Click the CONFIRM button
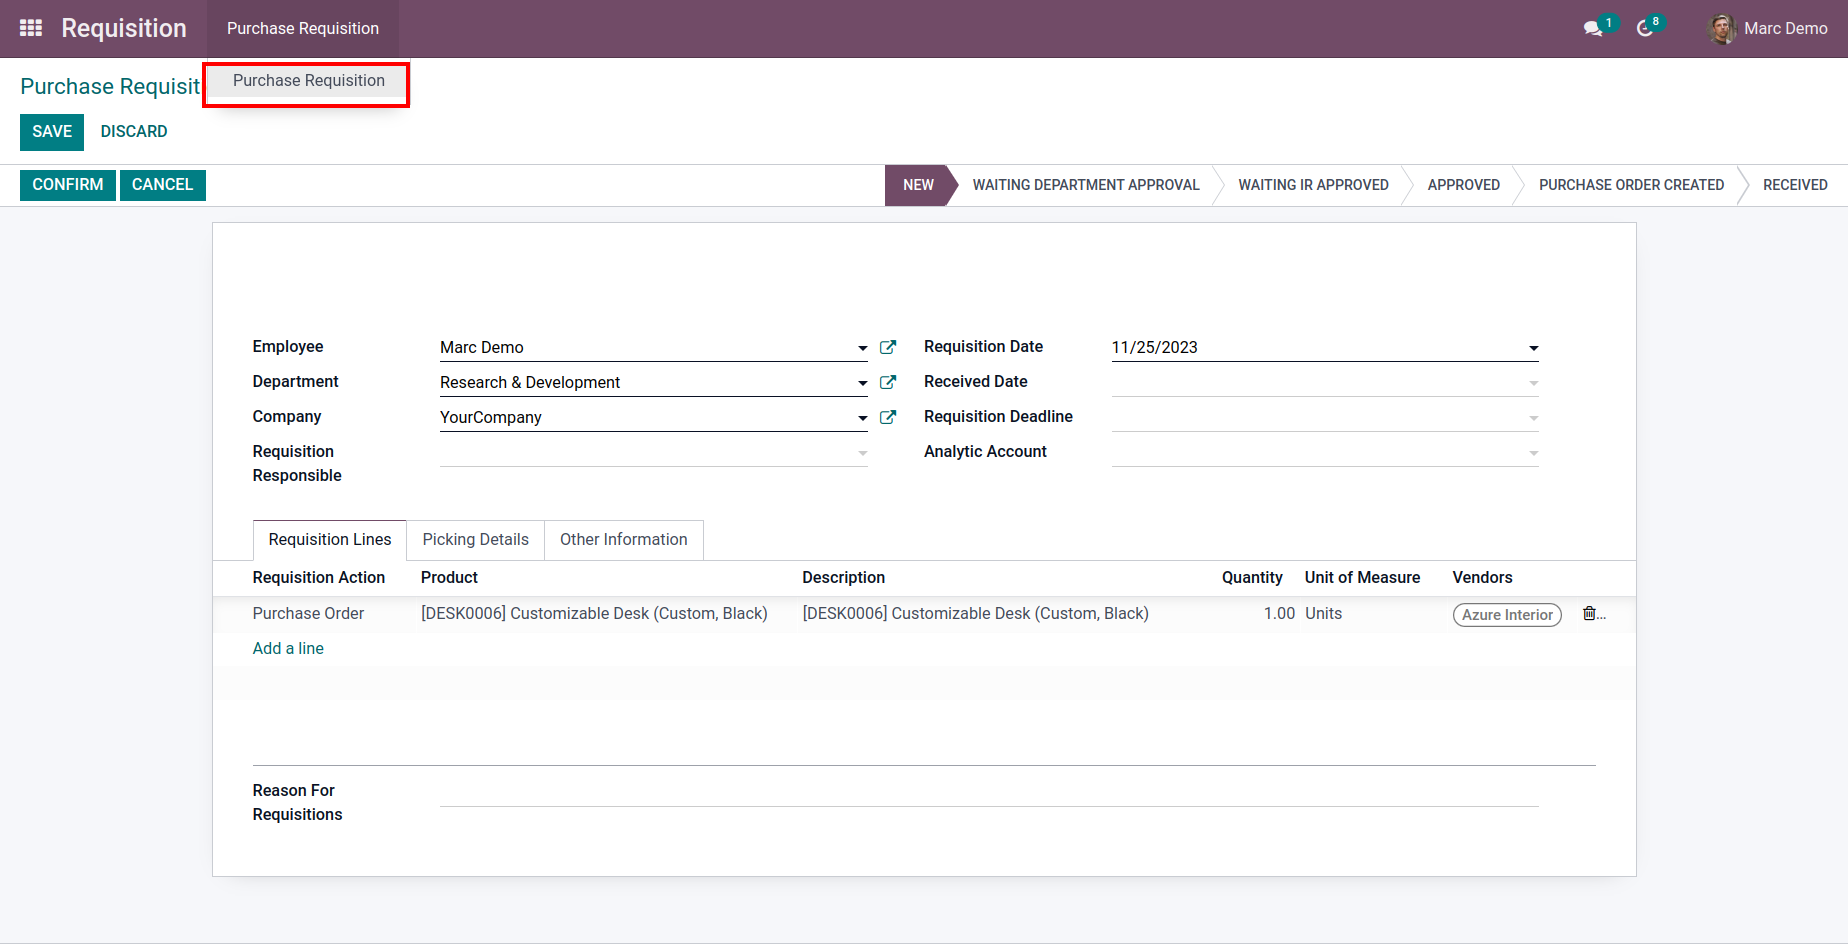The height and width of the screenshot is (944, 1848). click(68, 185)
